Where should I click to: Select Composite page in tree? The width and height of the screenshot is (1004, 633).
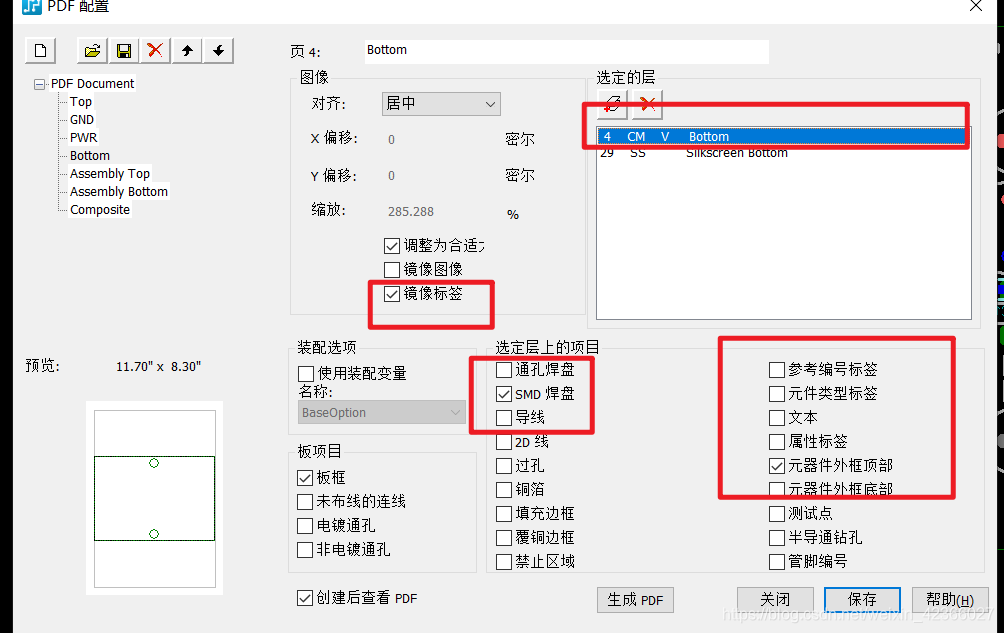100,209
